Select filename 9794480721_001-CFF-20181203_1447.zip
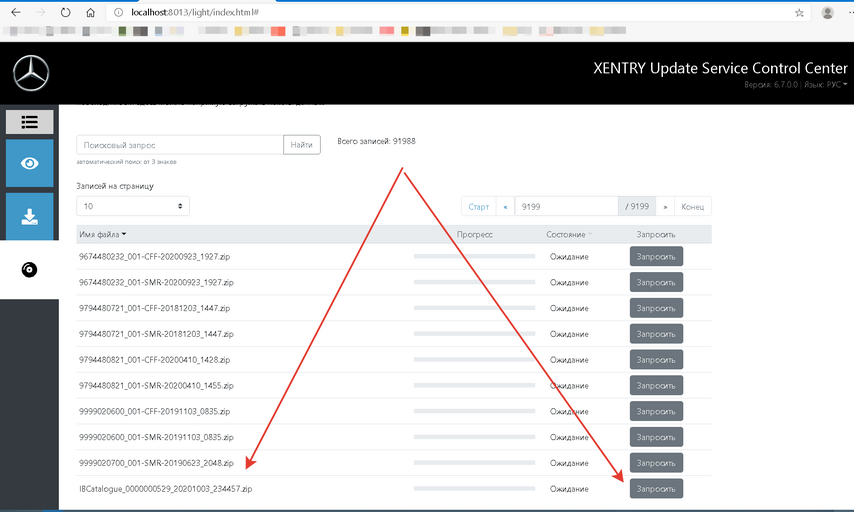The height and width of the screenshot is (512, 854). [155, 308]
